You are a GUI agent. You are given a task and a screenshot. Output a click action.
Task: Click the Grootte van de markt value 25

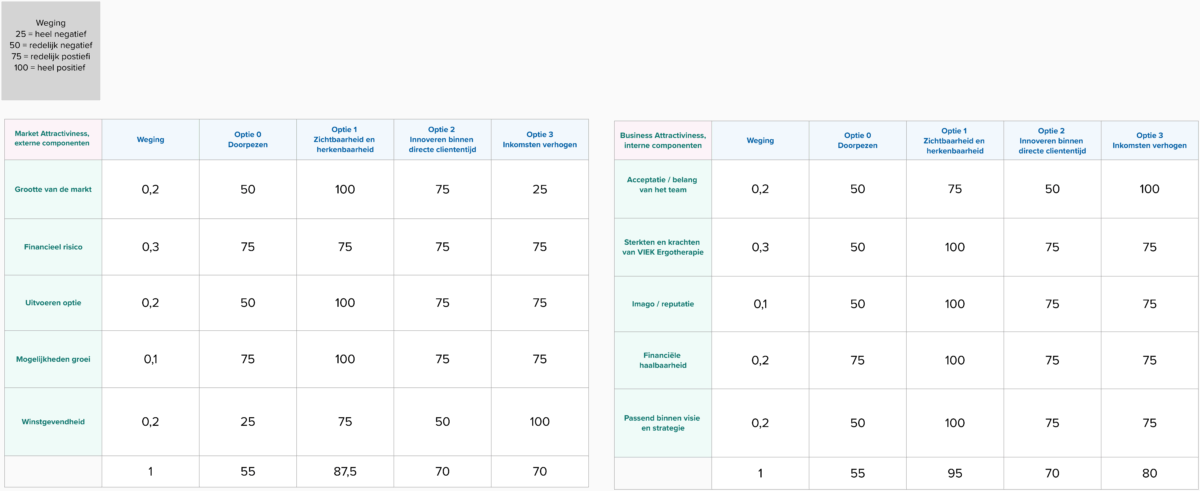pos(540,189)
